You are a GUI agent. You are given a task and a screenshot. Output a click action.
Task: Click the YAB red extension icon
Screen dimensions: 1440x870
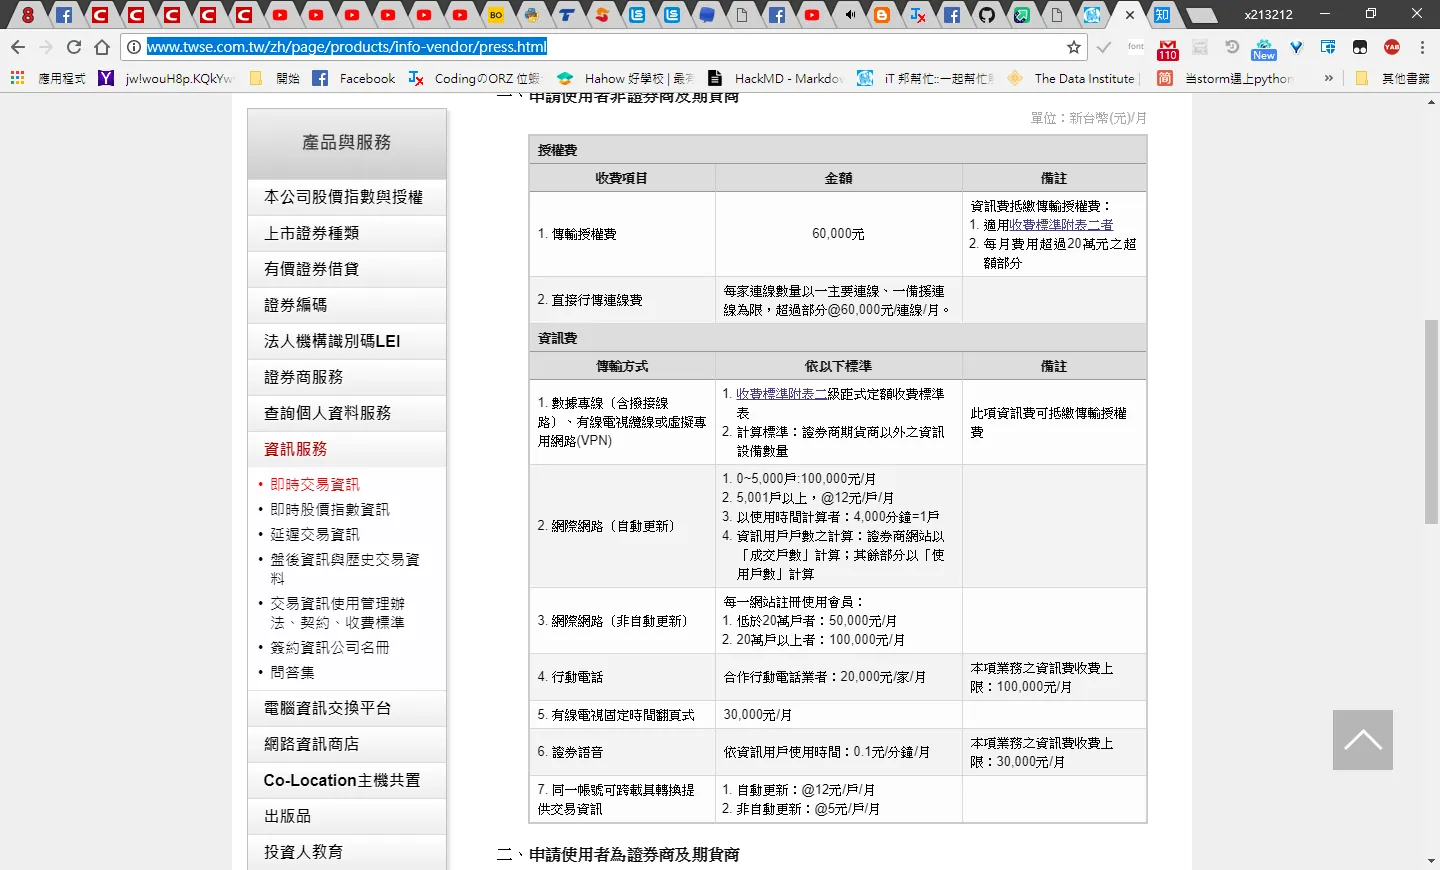(x=1392, y=47)
